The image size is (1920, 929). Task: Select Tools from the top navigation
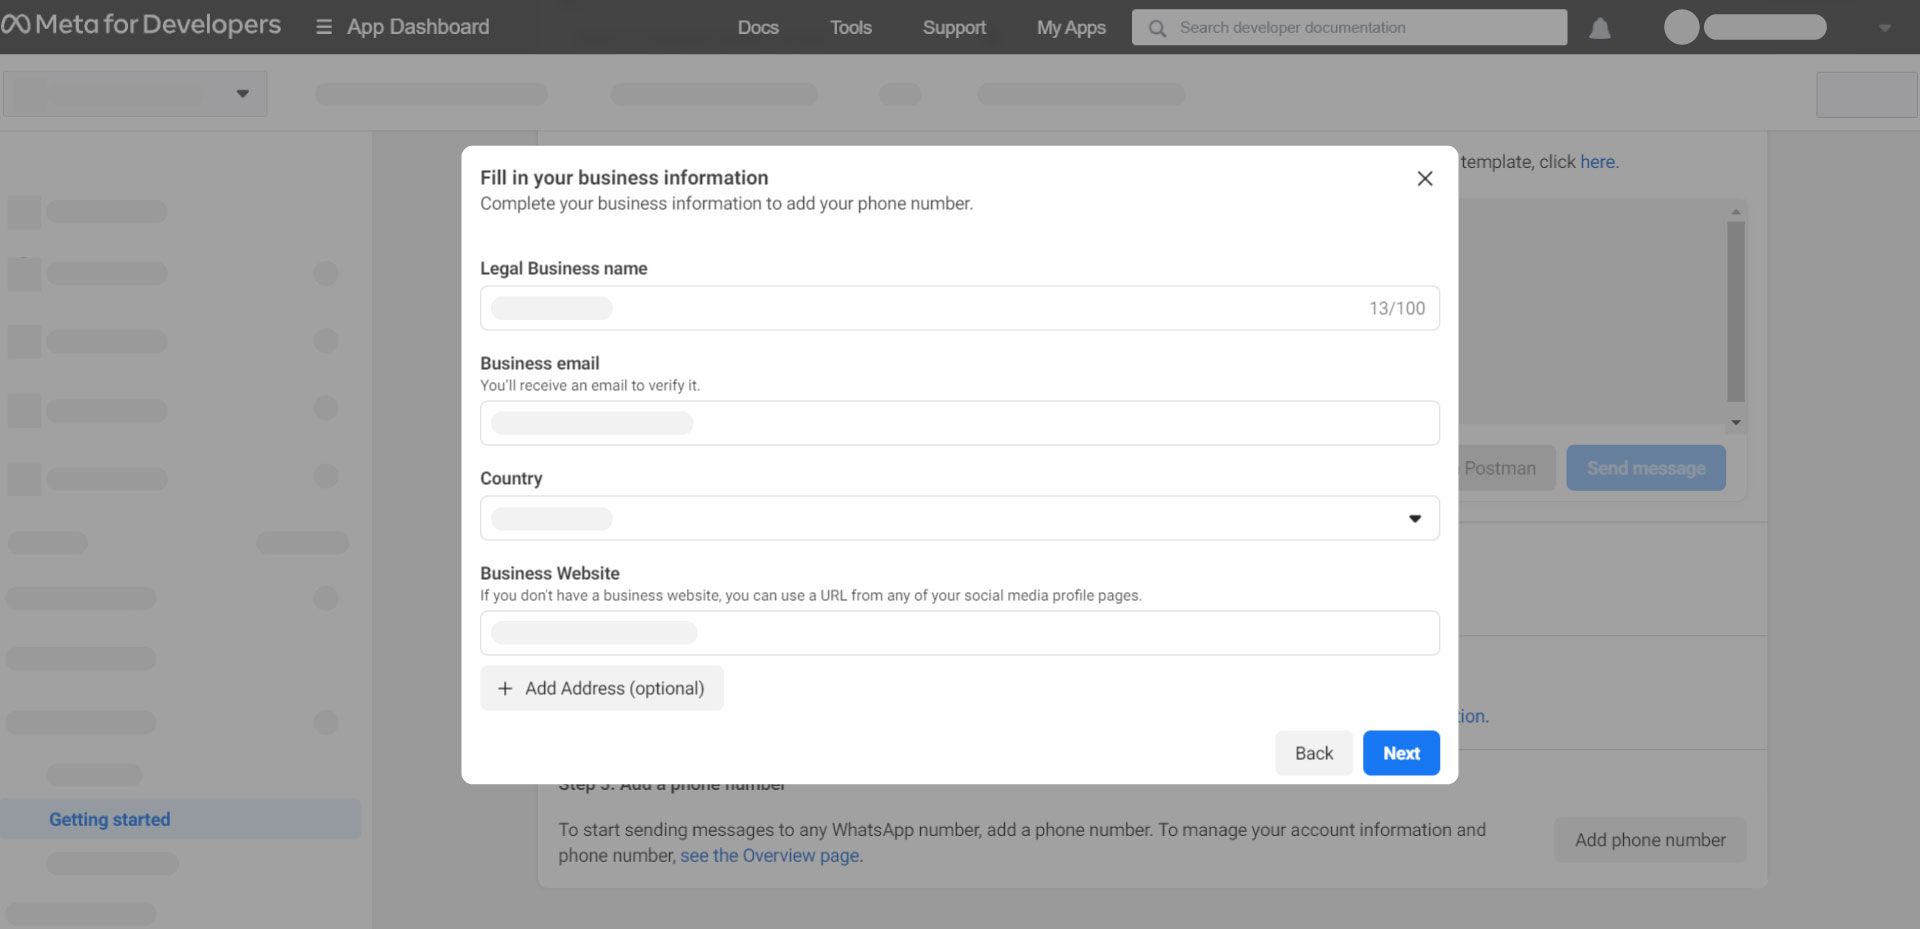pos(850,27)
